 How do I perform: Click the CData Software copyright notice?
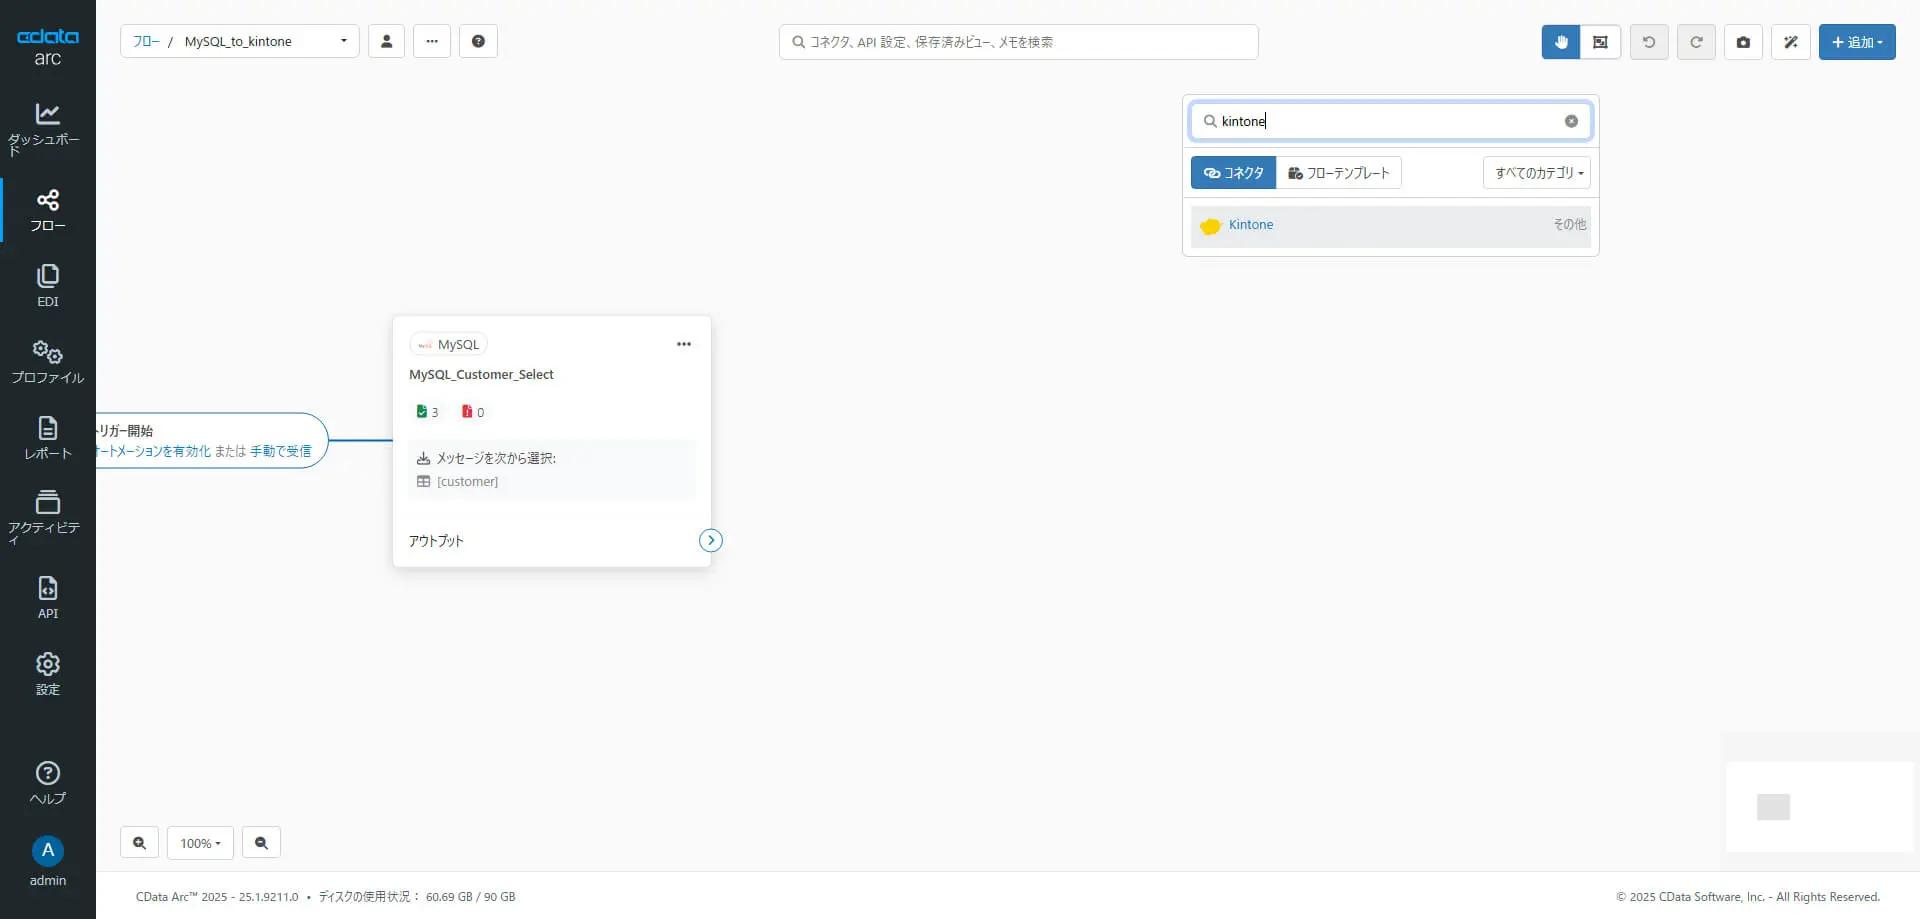click(x=1748, y=897)
